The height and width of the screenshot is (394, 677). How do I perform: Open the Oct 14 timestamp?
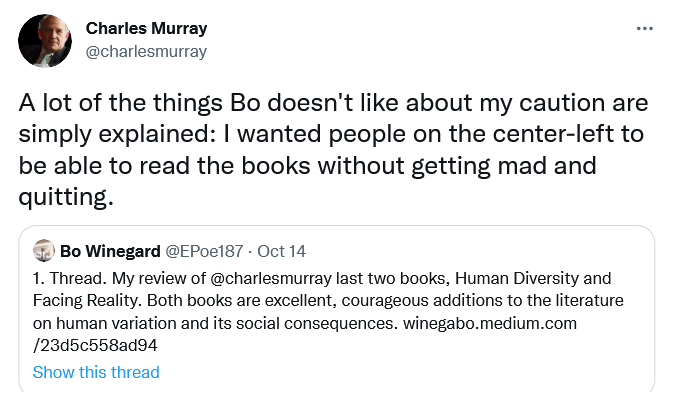[282, 251]
